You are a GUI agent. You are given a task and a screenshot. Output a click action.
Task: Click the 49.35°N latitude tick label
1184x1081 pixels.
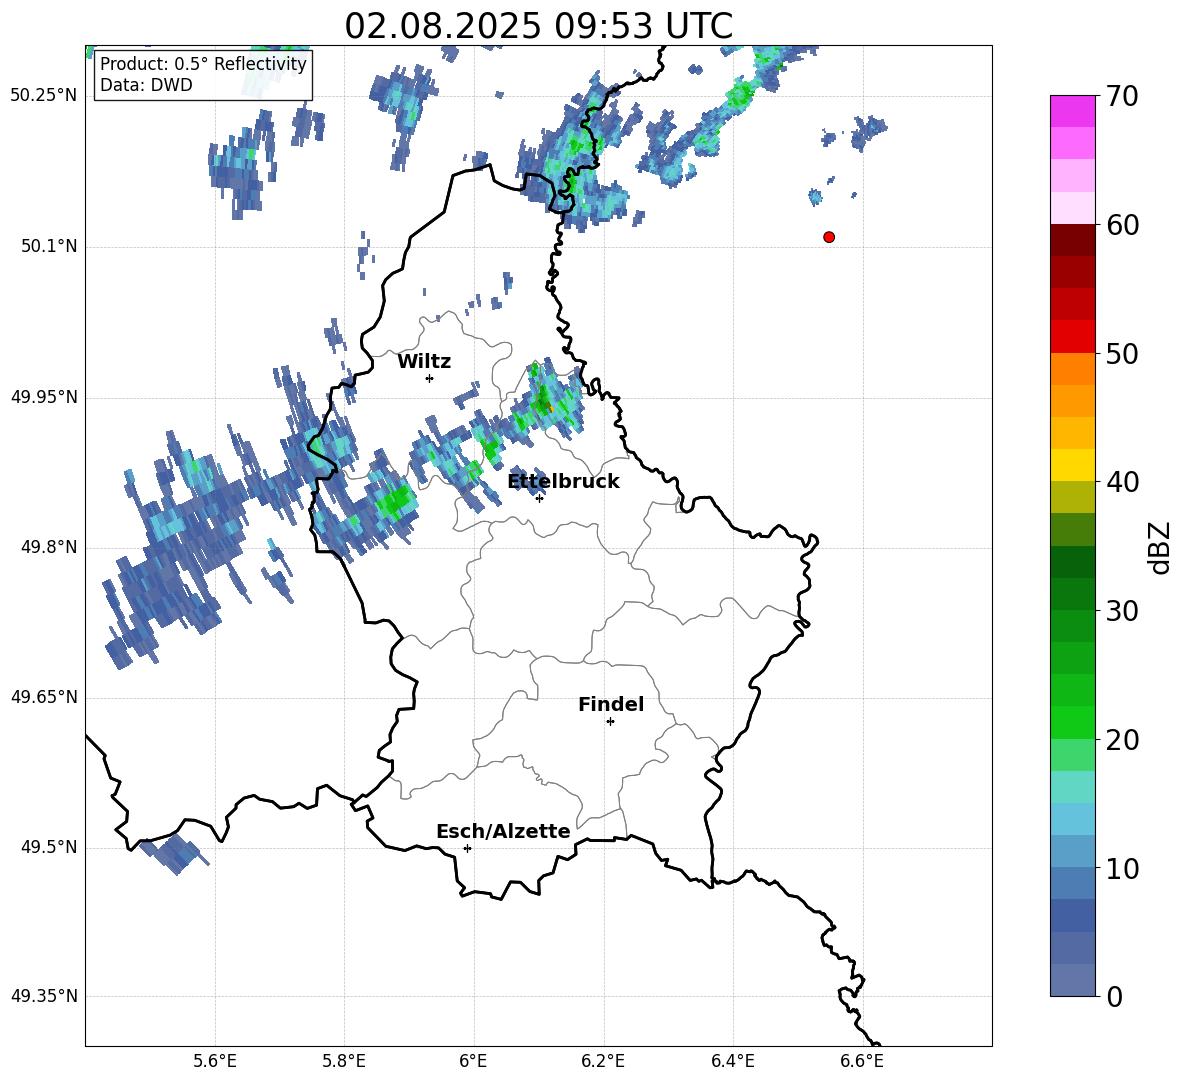pos(44,996)
